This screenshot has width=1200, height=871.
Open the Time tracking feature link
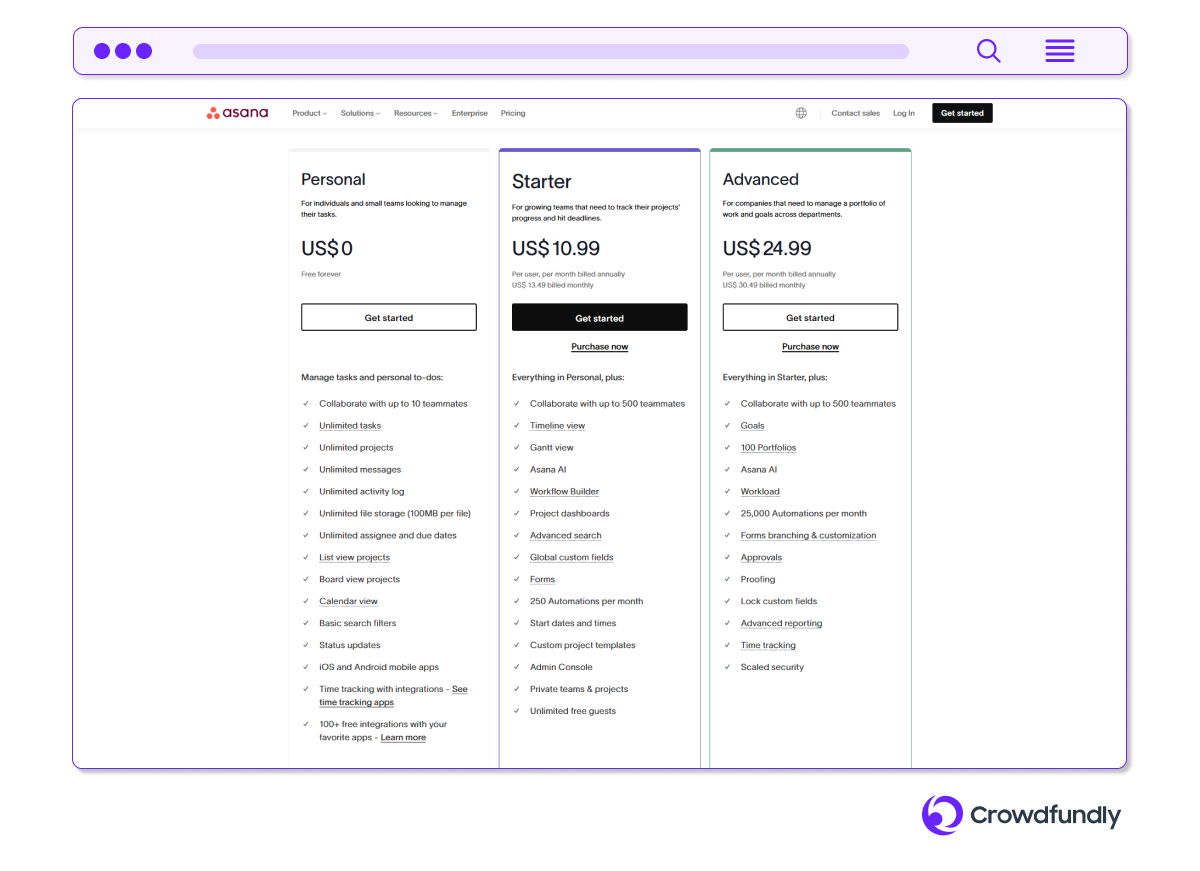[x=768, y=646]
